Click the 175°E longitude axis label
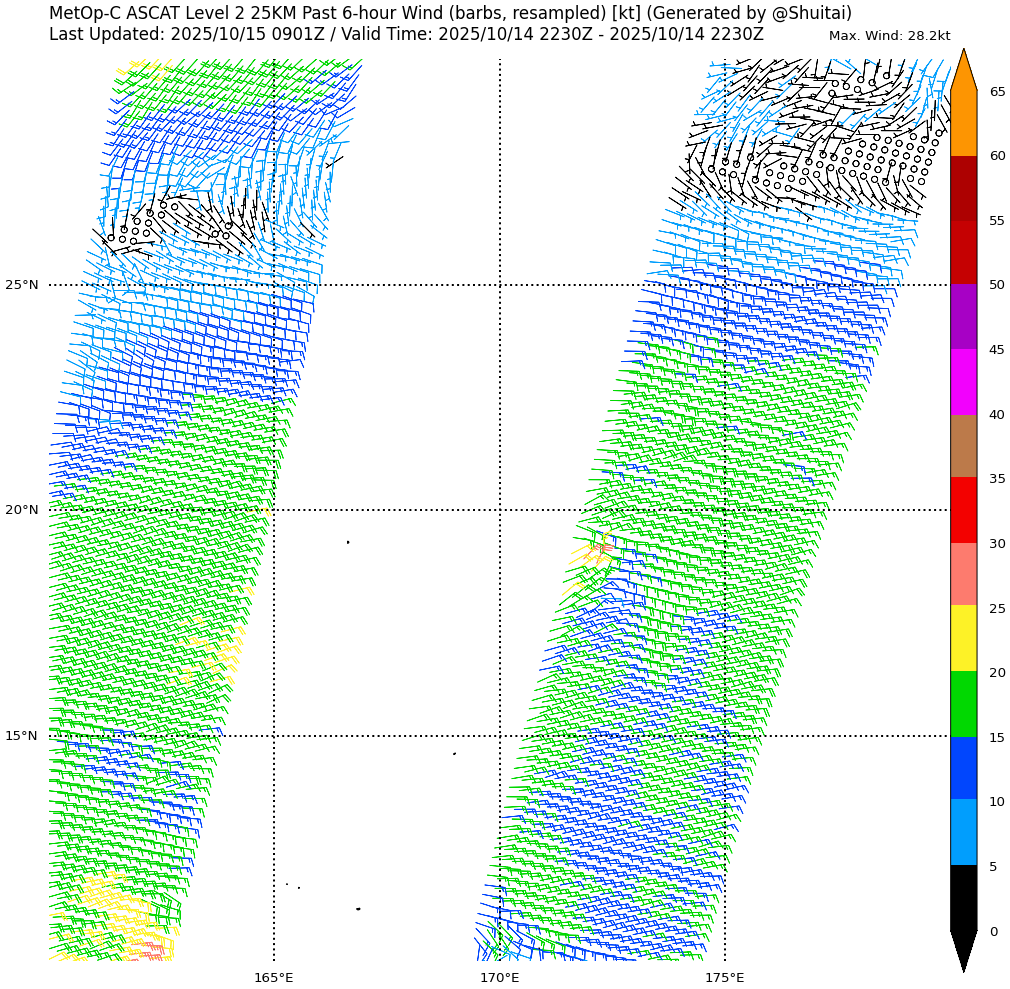 (x=725, y=977)
